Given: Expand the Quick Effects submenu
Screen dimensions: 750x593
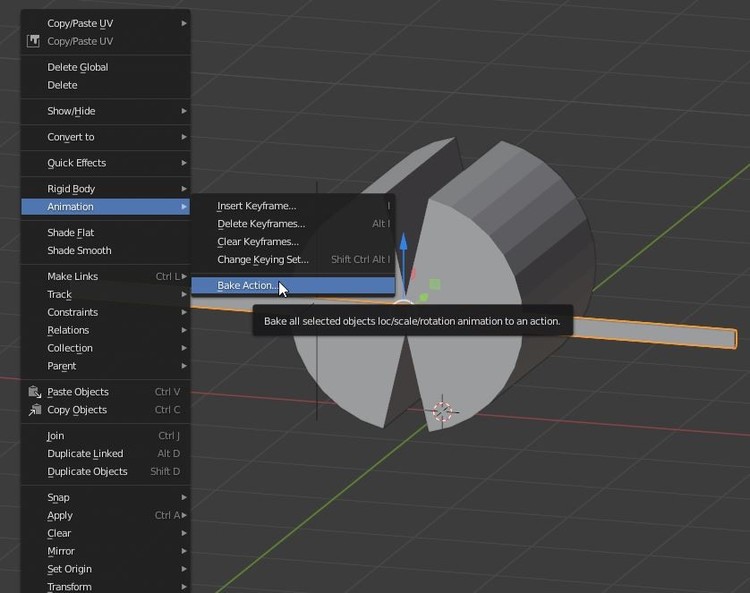Looking at the screenshot, I should tap(76, 163).
